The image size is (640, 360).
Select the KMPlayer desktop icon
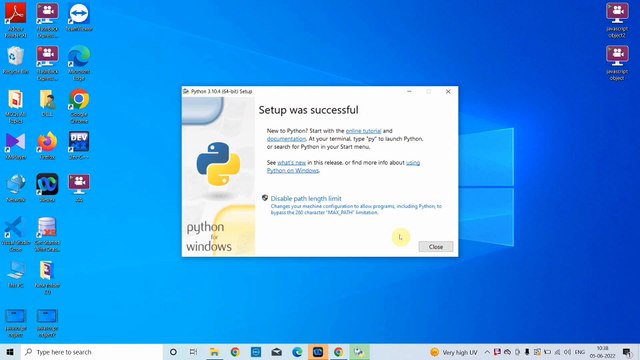16,146
